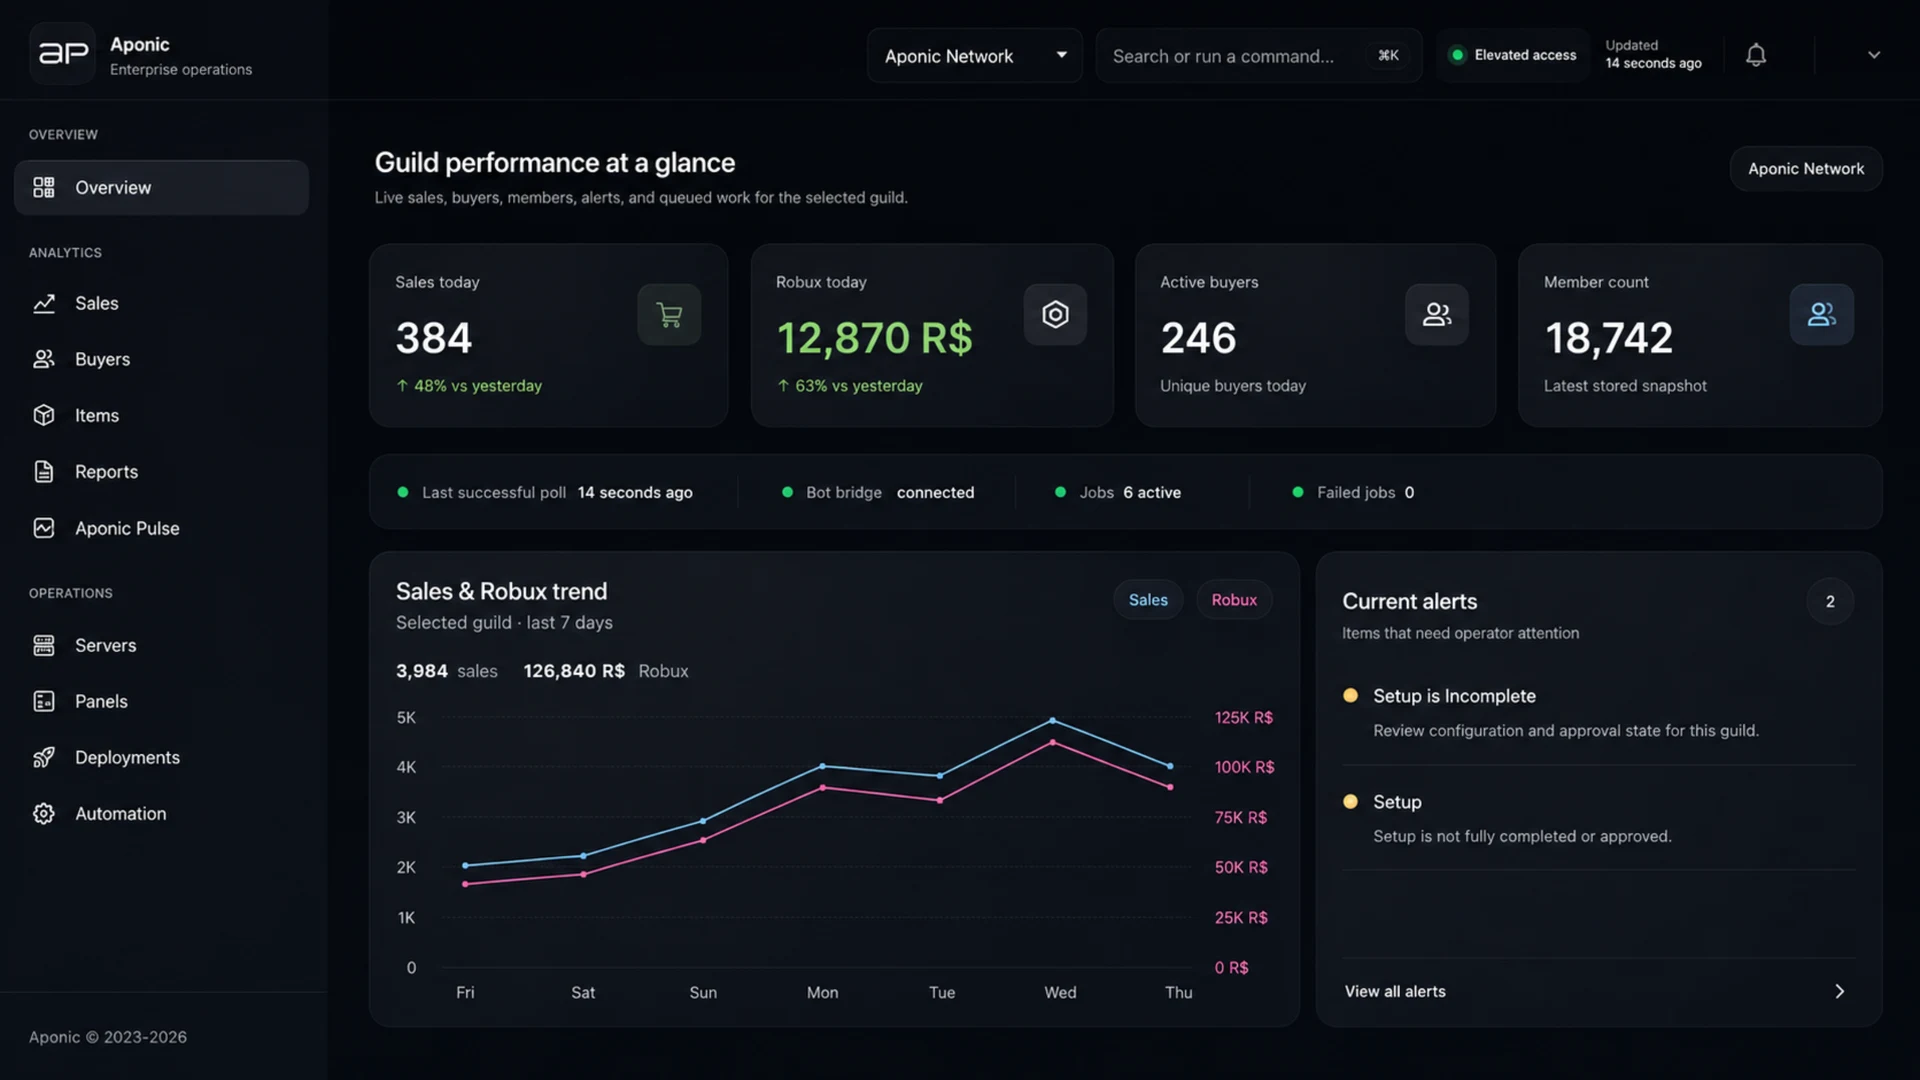Open the Overview grid icon in the sidebar
This screenshot has height=1080, width=1920.
point(44,187)
